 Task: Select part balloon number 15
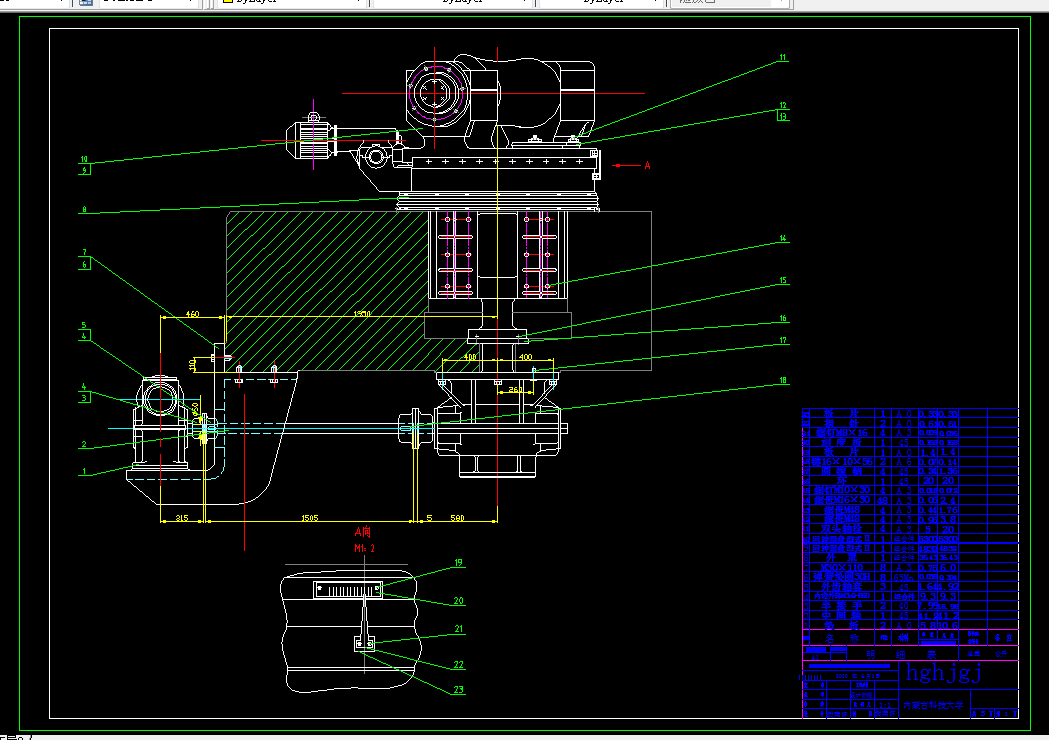tap(783, 280)
